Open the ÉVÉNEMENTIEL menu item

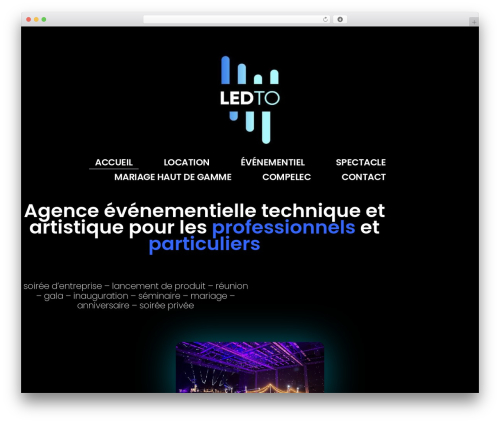pyautogui.click(x=273, y=162)
